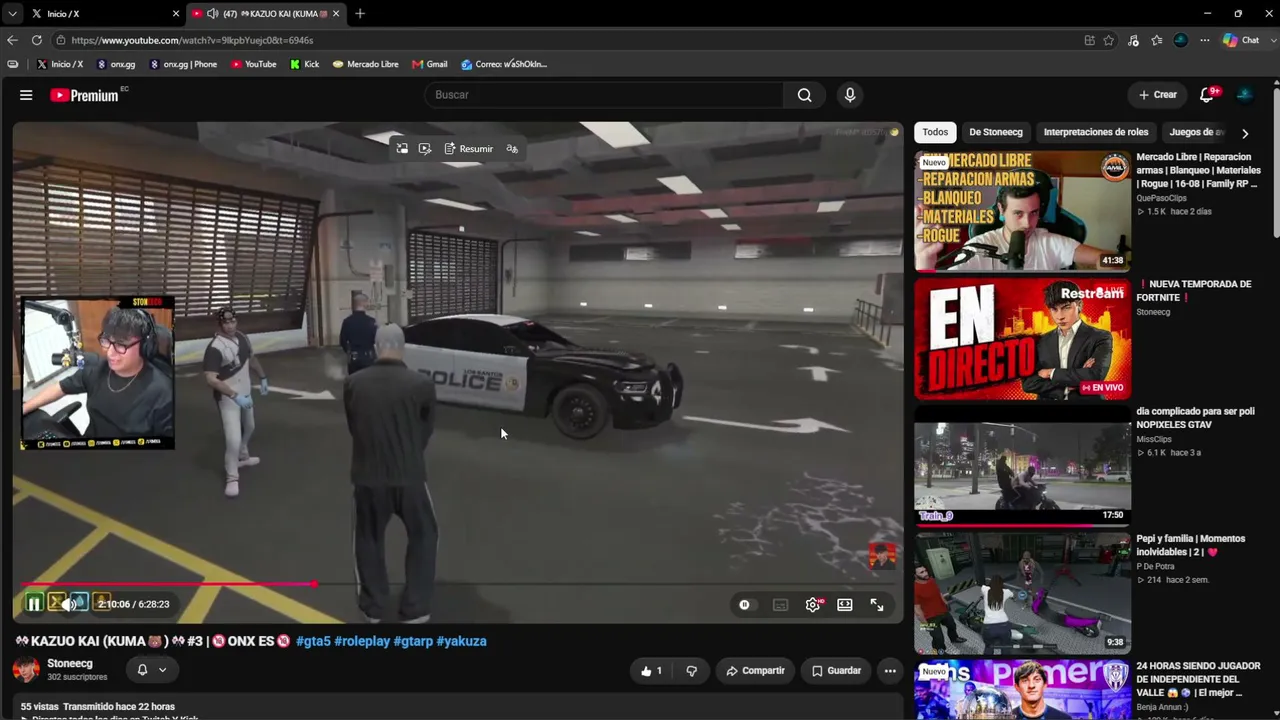Open a new browser tab
1280x720 pixels.
(360, 14)
